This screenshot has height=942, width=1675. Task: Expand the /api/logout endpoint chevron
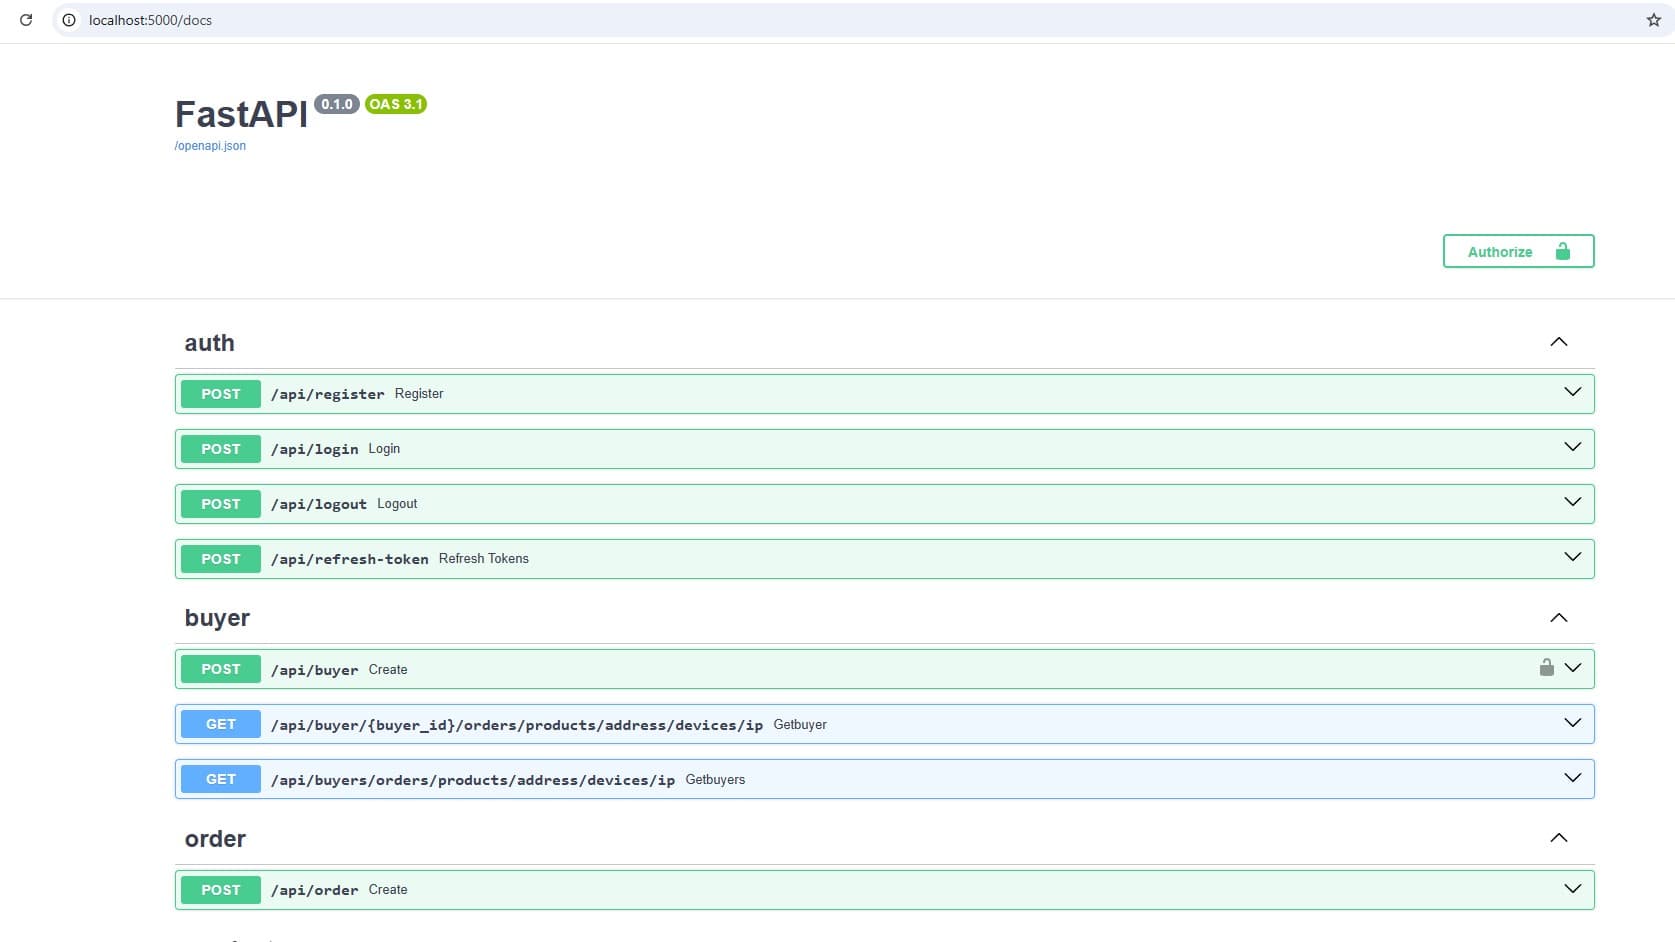[x=1572, y=502]
